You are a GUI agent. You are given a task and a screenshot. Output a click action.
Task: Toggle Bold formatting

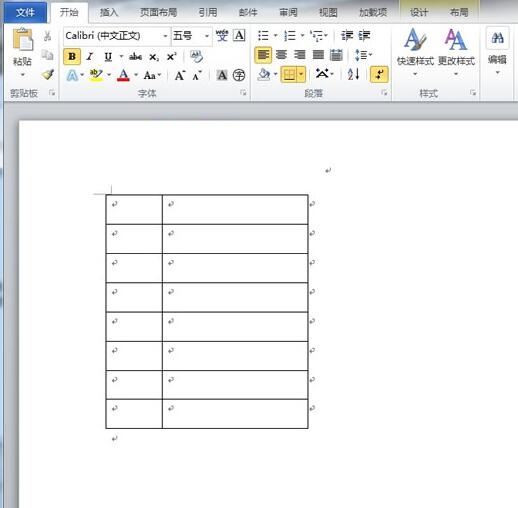pos(72,56)
